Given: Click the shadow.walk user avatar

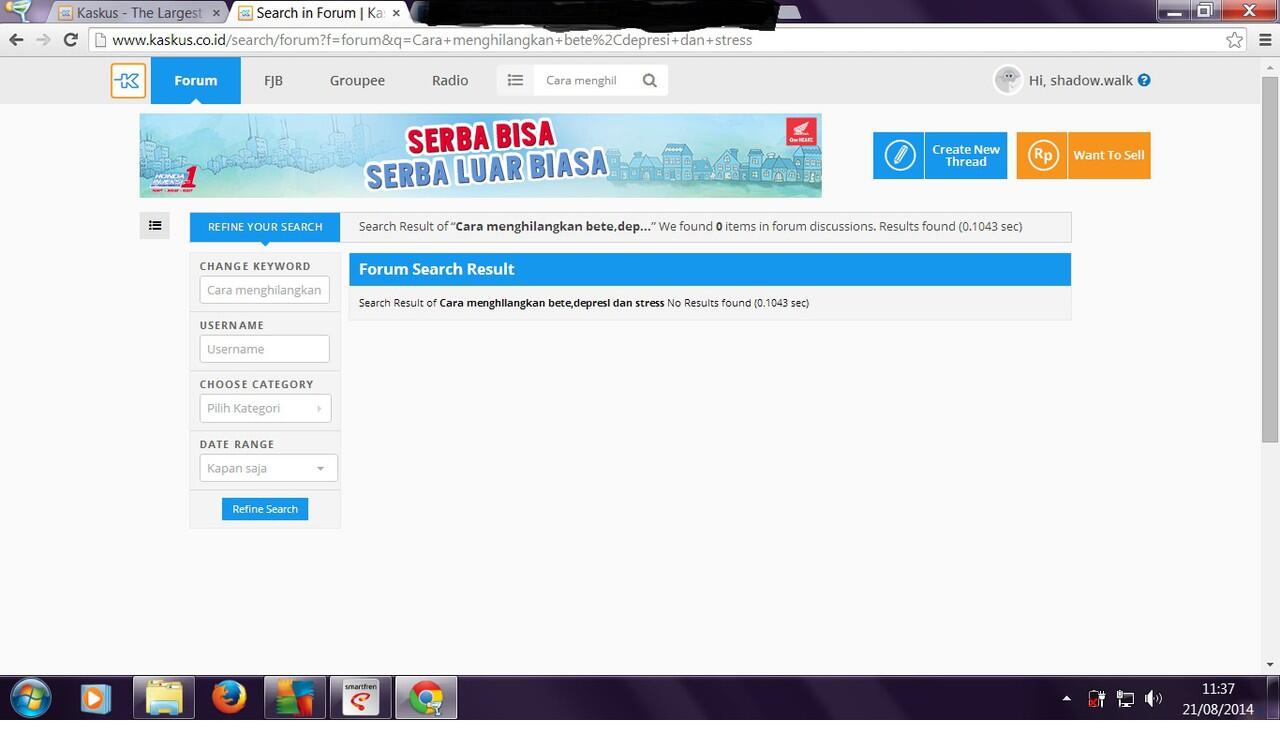Looking at the screenshot, I should (x=1007, y=80).
